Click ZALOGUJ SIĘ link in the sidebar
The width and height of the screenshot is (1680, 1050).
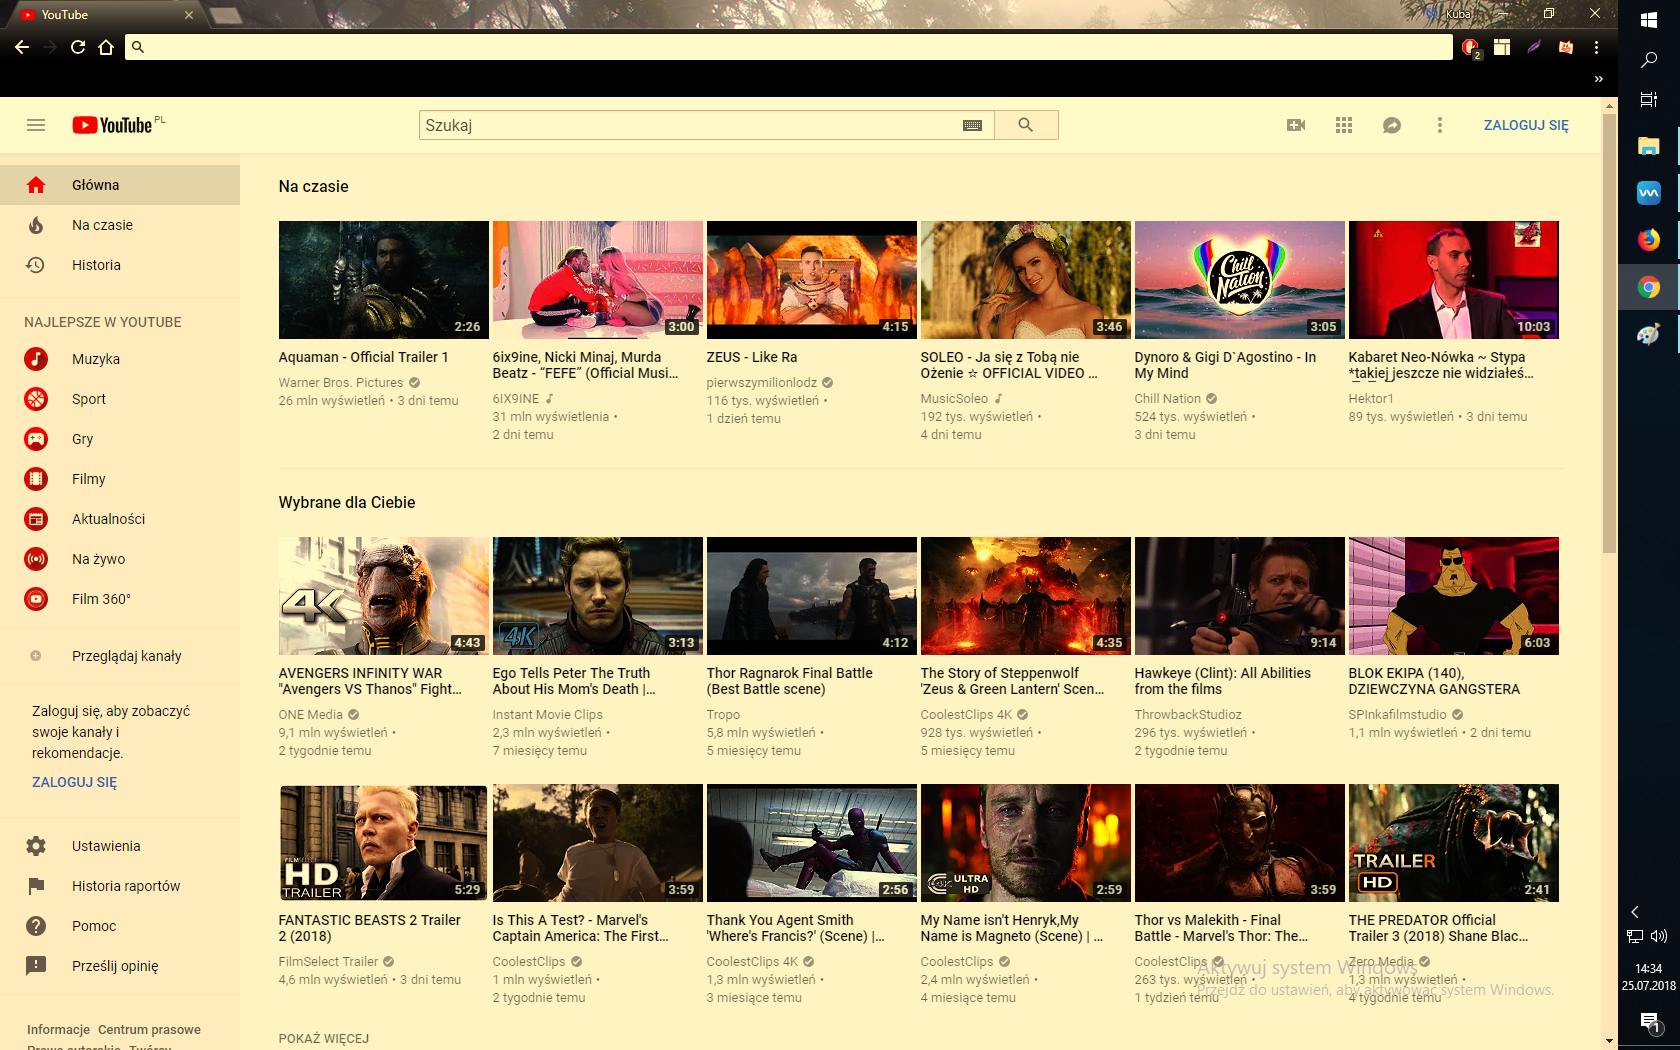[x=74, y=782]
